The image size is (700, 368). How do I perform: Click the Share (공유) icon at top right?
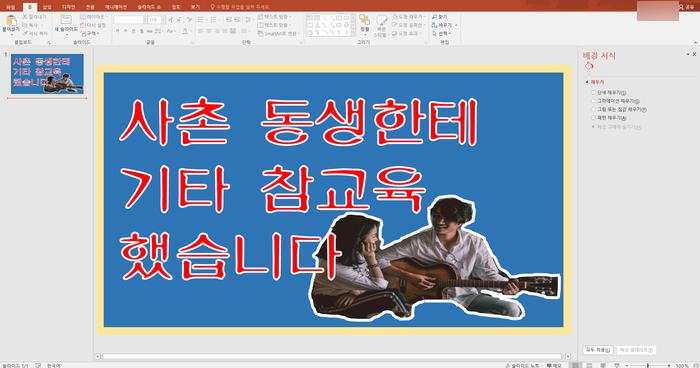coord(681,7)
